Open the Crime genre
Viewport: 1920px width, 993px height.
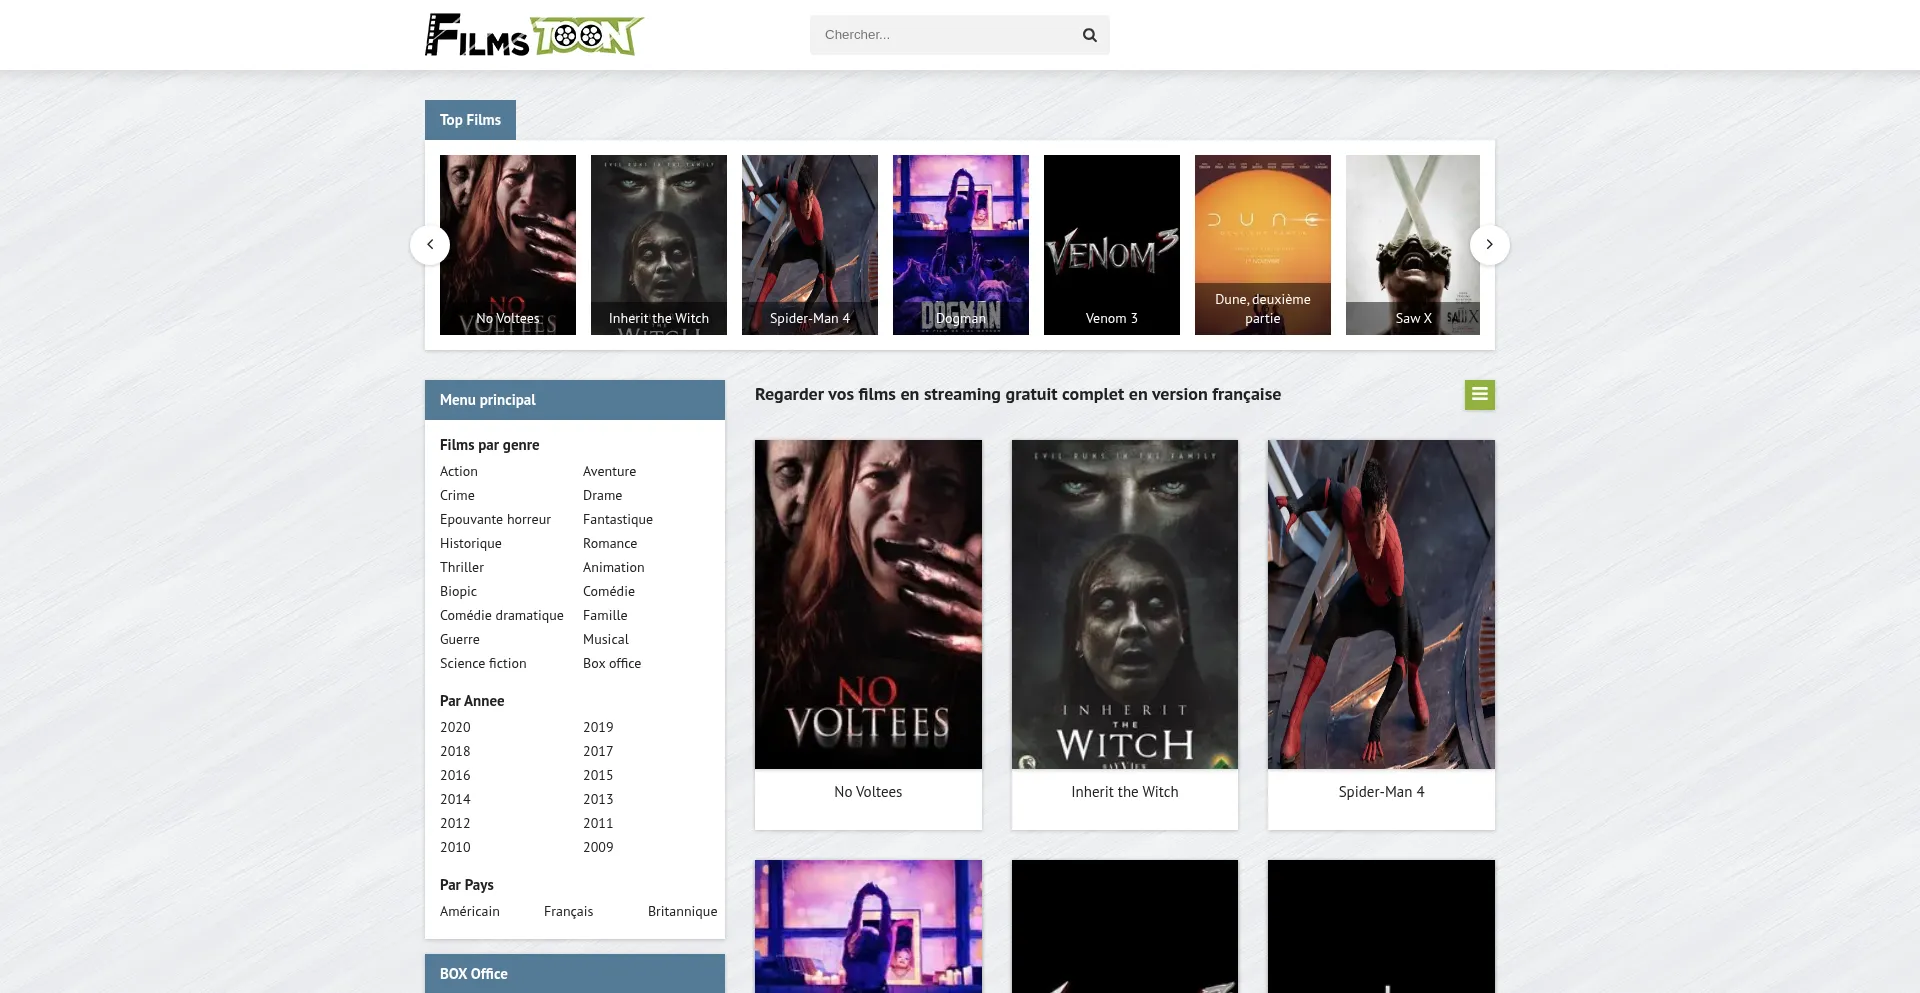[x=457, y=496]
